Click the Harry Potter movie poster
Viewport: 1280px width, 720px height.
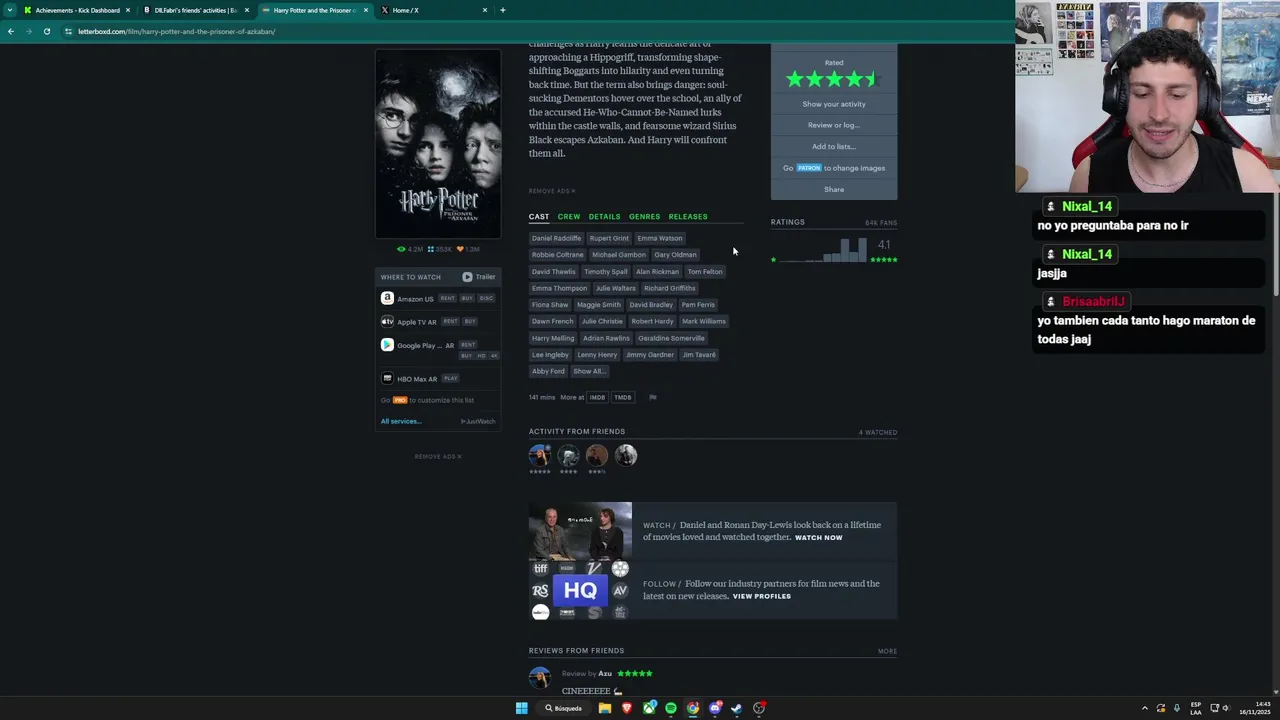pyautogui.click(x=438, y=143)
